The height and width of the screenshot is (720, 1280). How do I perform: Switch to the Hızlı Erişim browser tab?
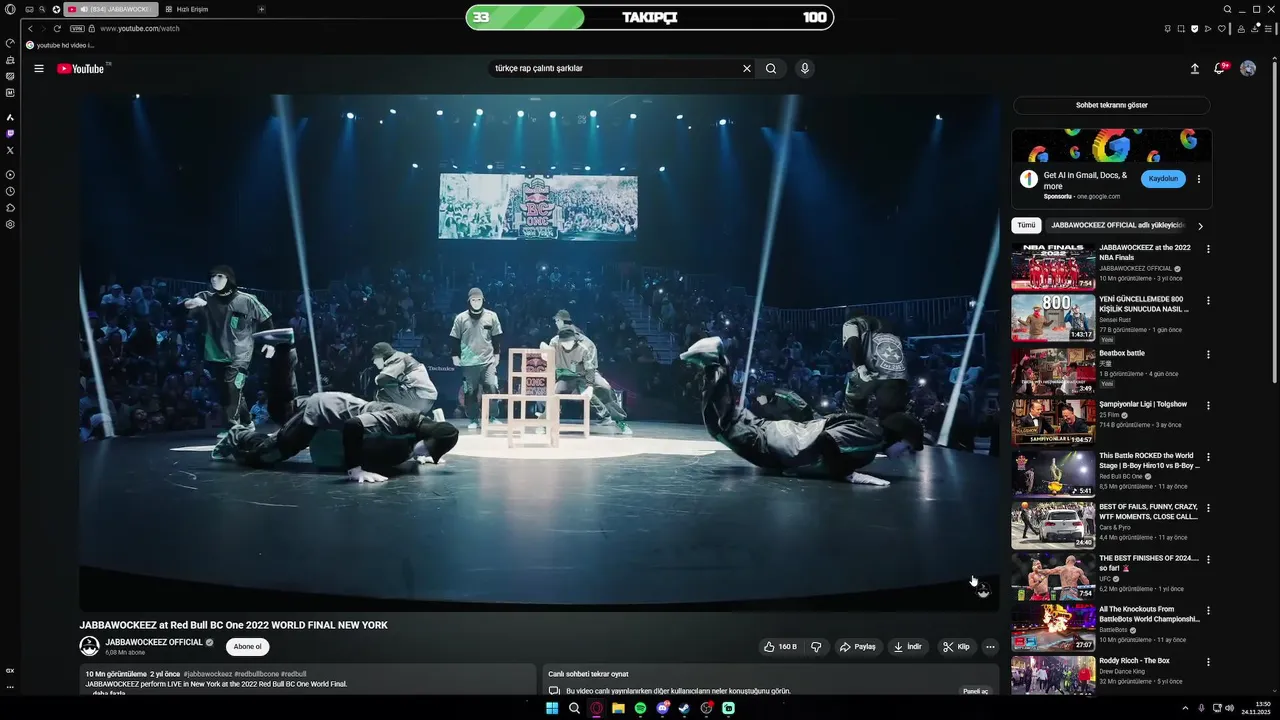click(x=188, y=9)
